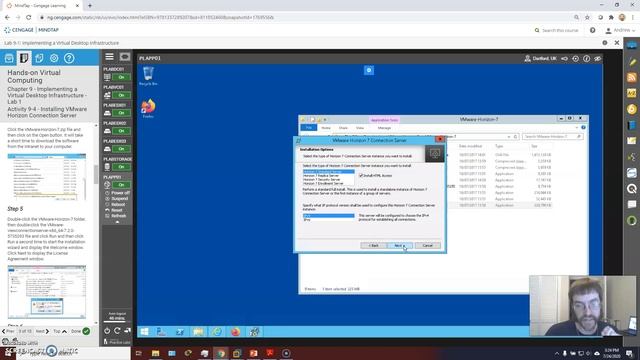Click Suspend for PLAPP01
Viewport: 640px width, 360px height.
117,199
